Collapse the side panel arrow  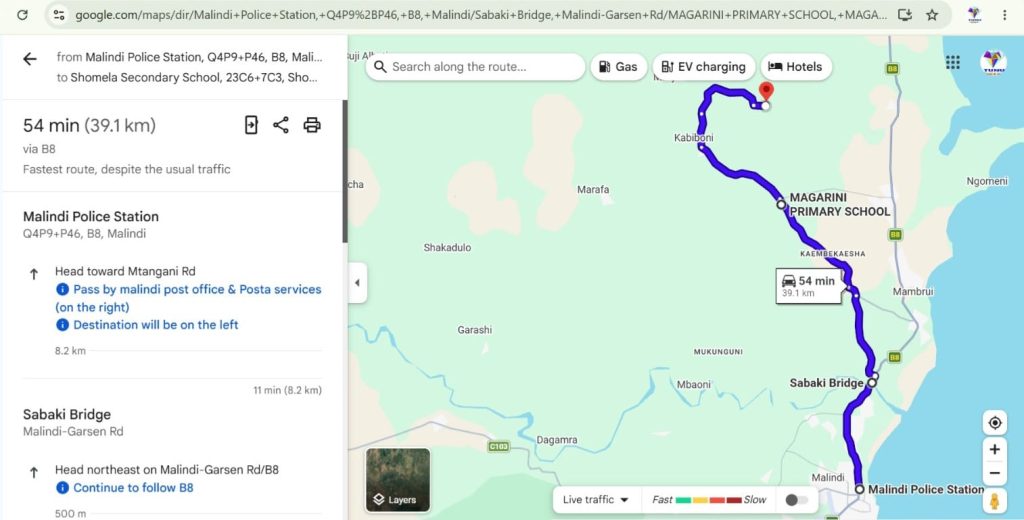click(x=357, y=283)
